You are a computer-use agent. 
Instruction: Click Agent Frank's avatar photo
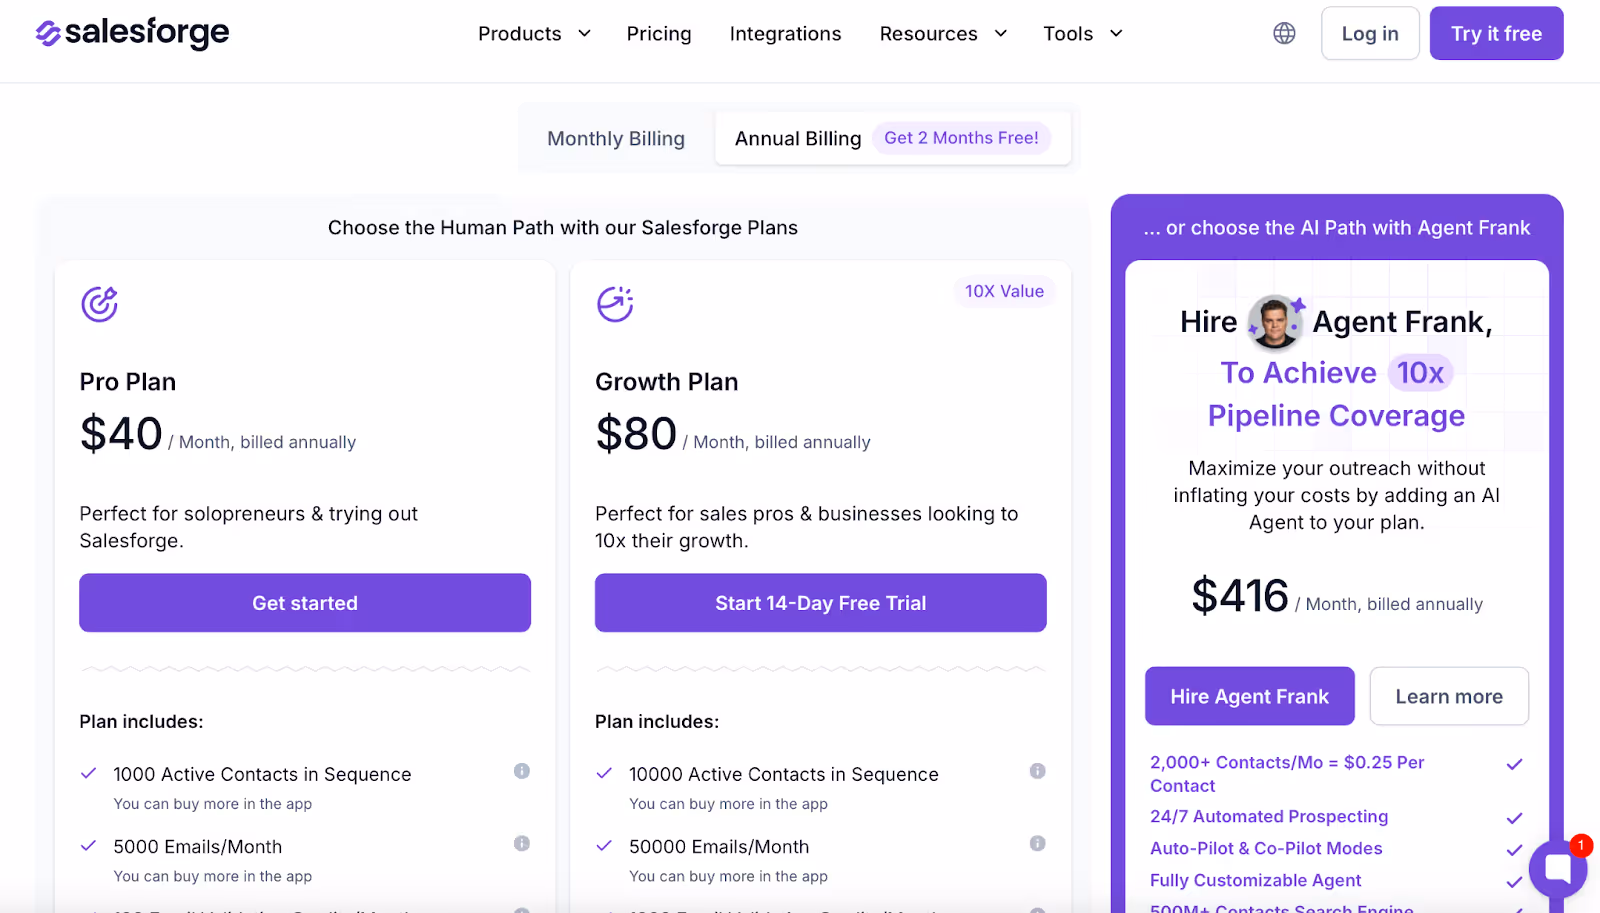click(x=1275, y=322)
